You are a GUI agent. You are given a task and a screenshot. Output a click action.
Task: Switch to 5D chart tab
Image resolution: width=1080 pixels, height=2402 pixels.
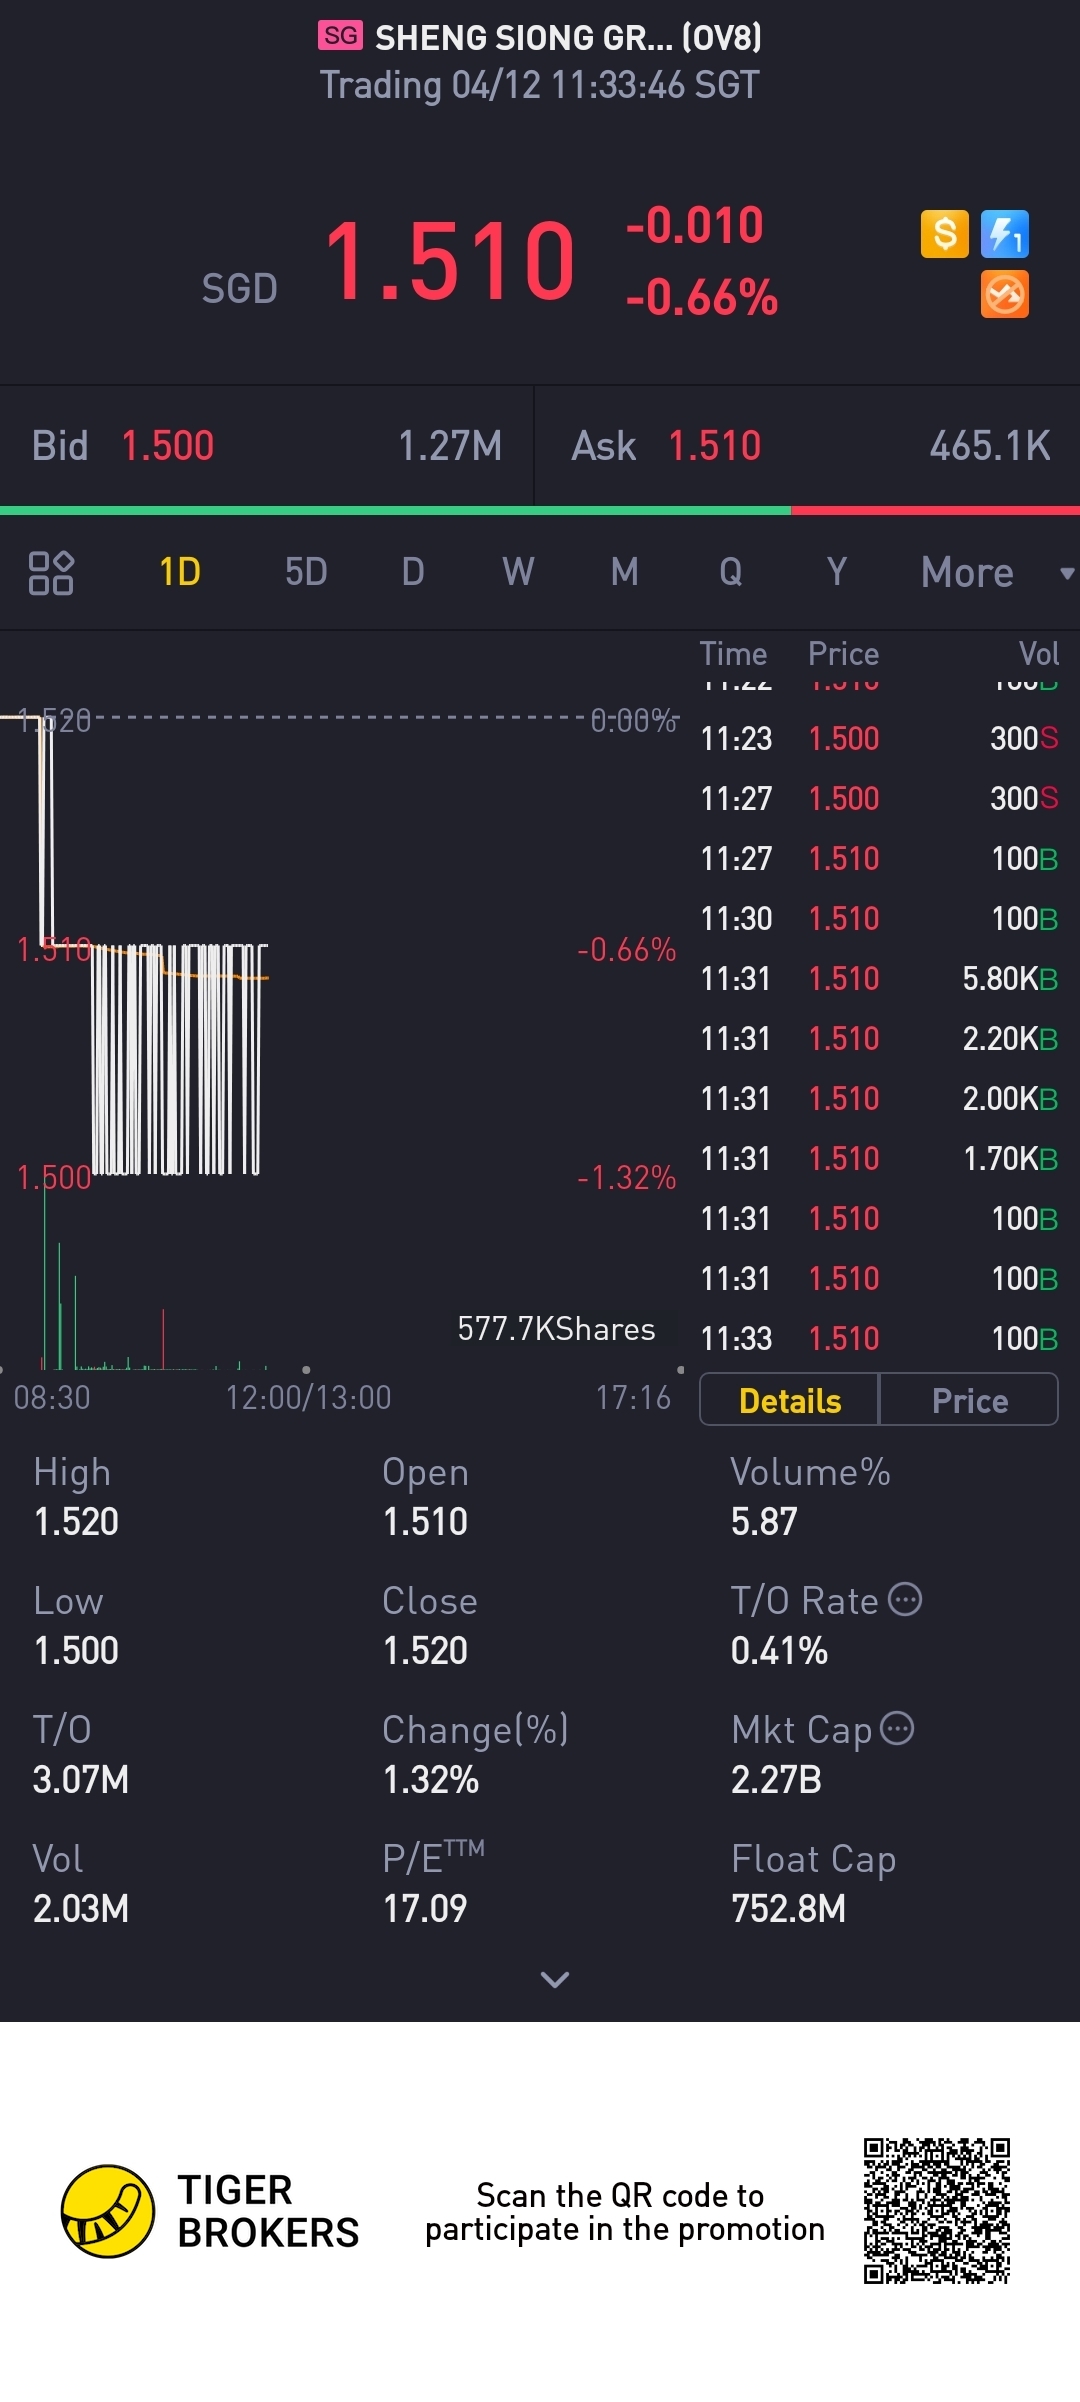[306, 572]
